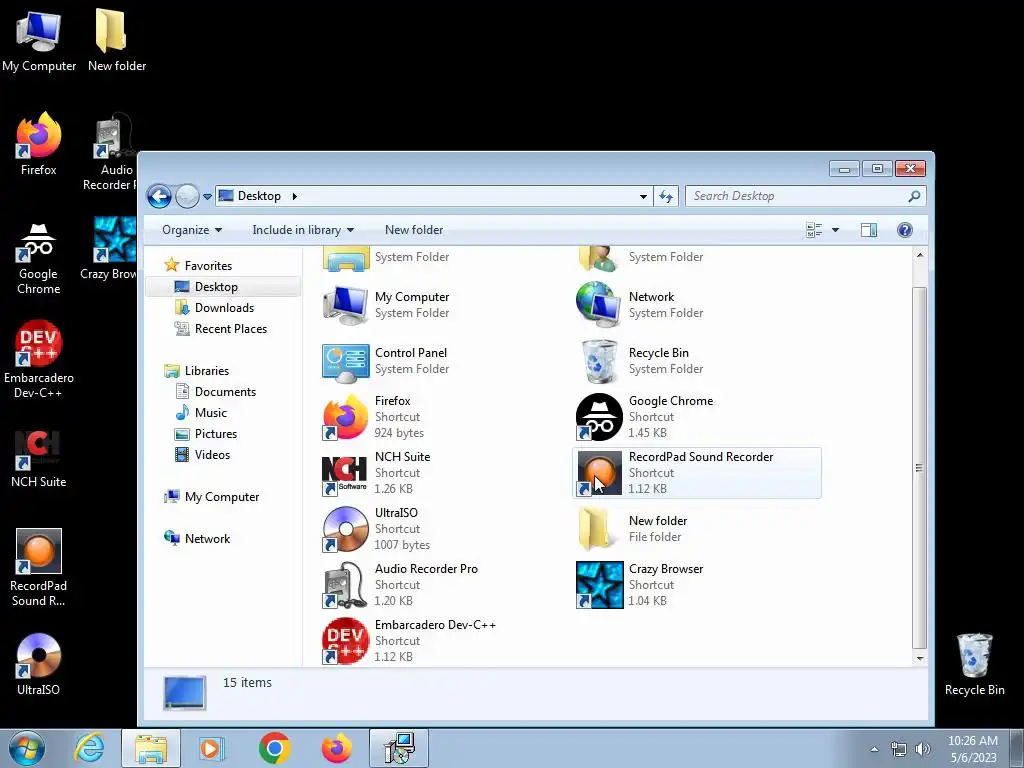The image size is (1024, 768).
Task: Open the Music library
Action: pyautogui.click(x=210, y=413)
